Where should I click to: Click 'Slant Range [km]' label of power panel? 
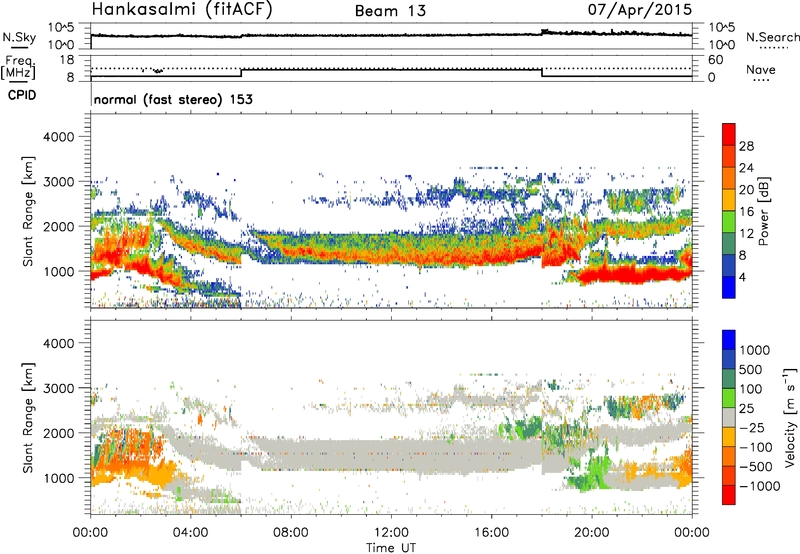(x=28, y=211)
